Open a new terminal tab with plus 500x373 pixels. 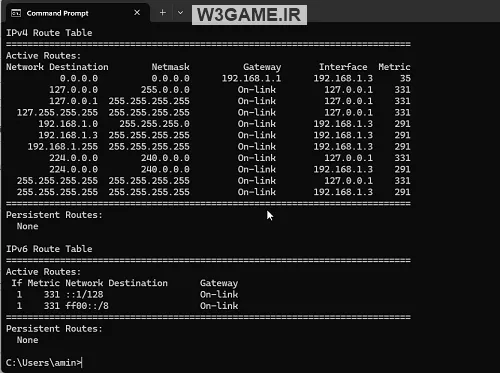162,13
